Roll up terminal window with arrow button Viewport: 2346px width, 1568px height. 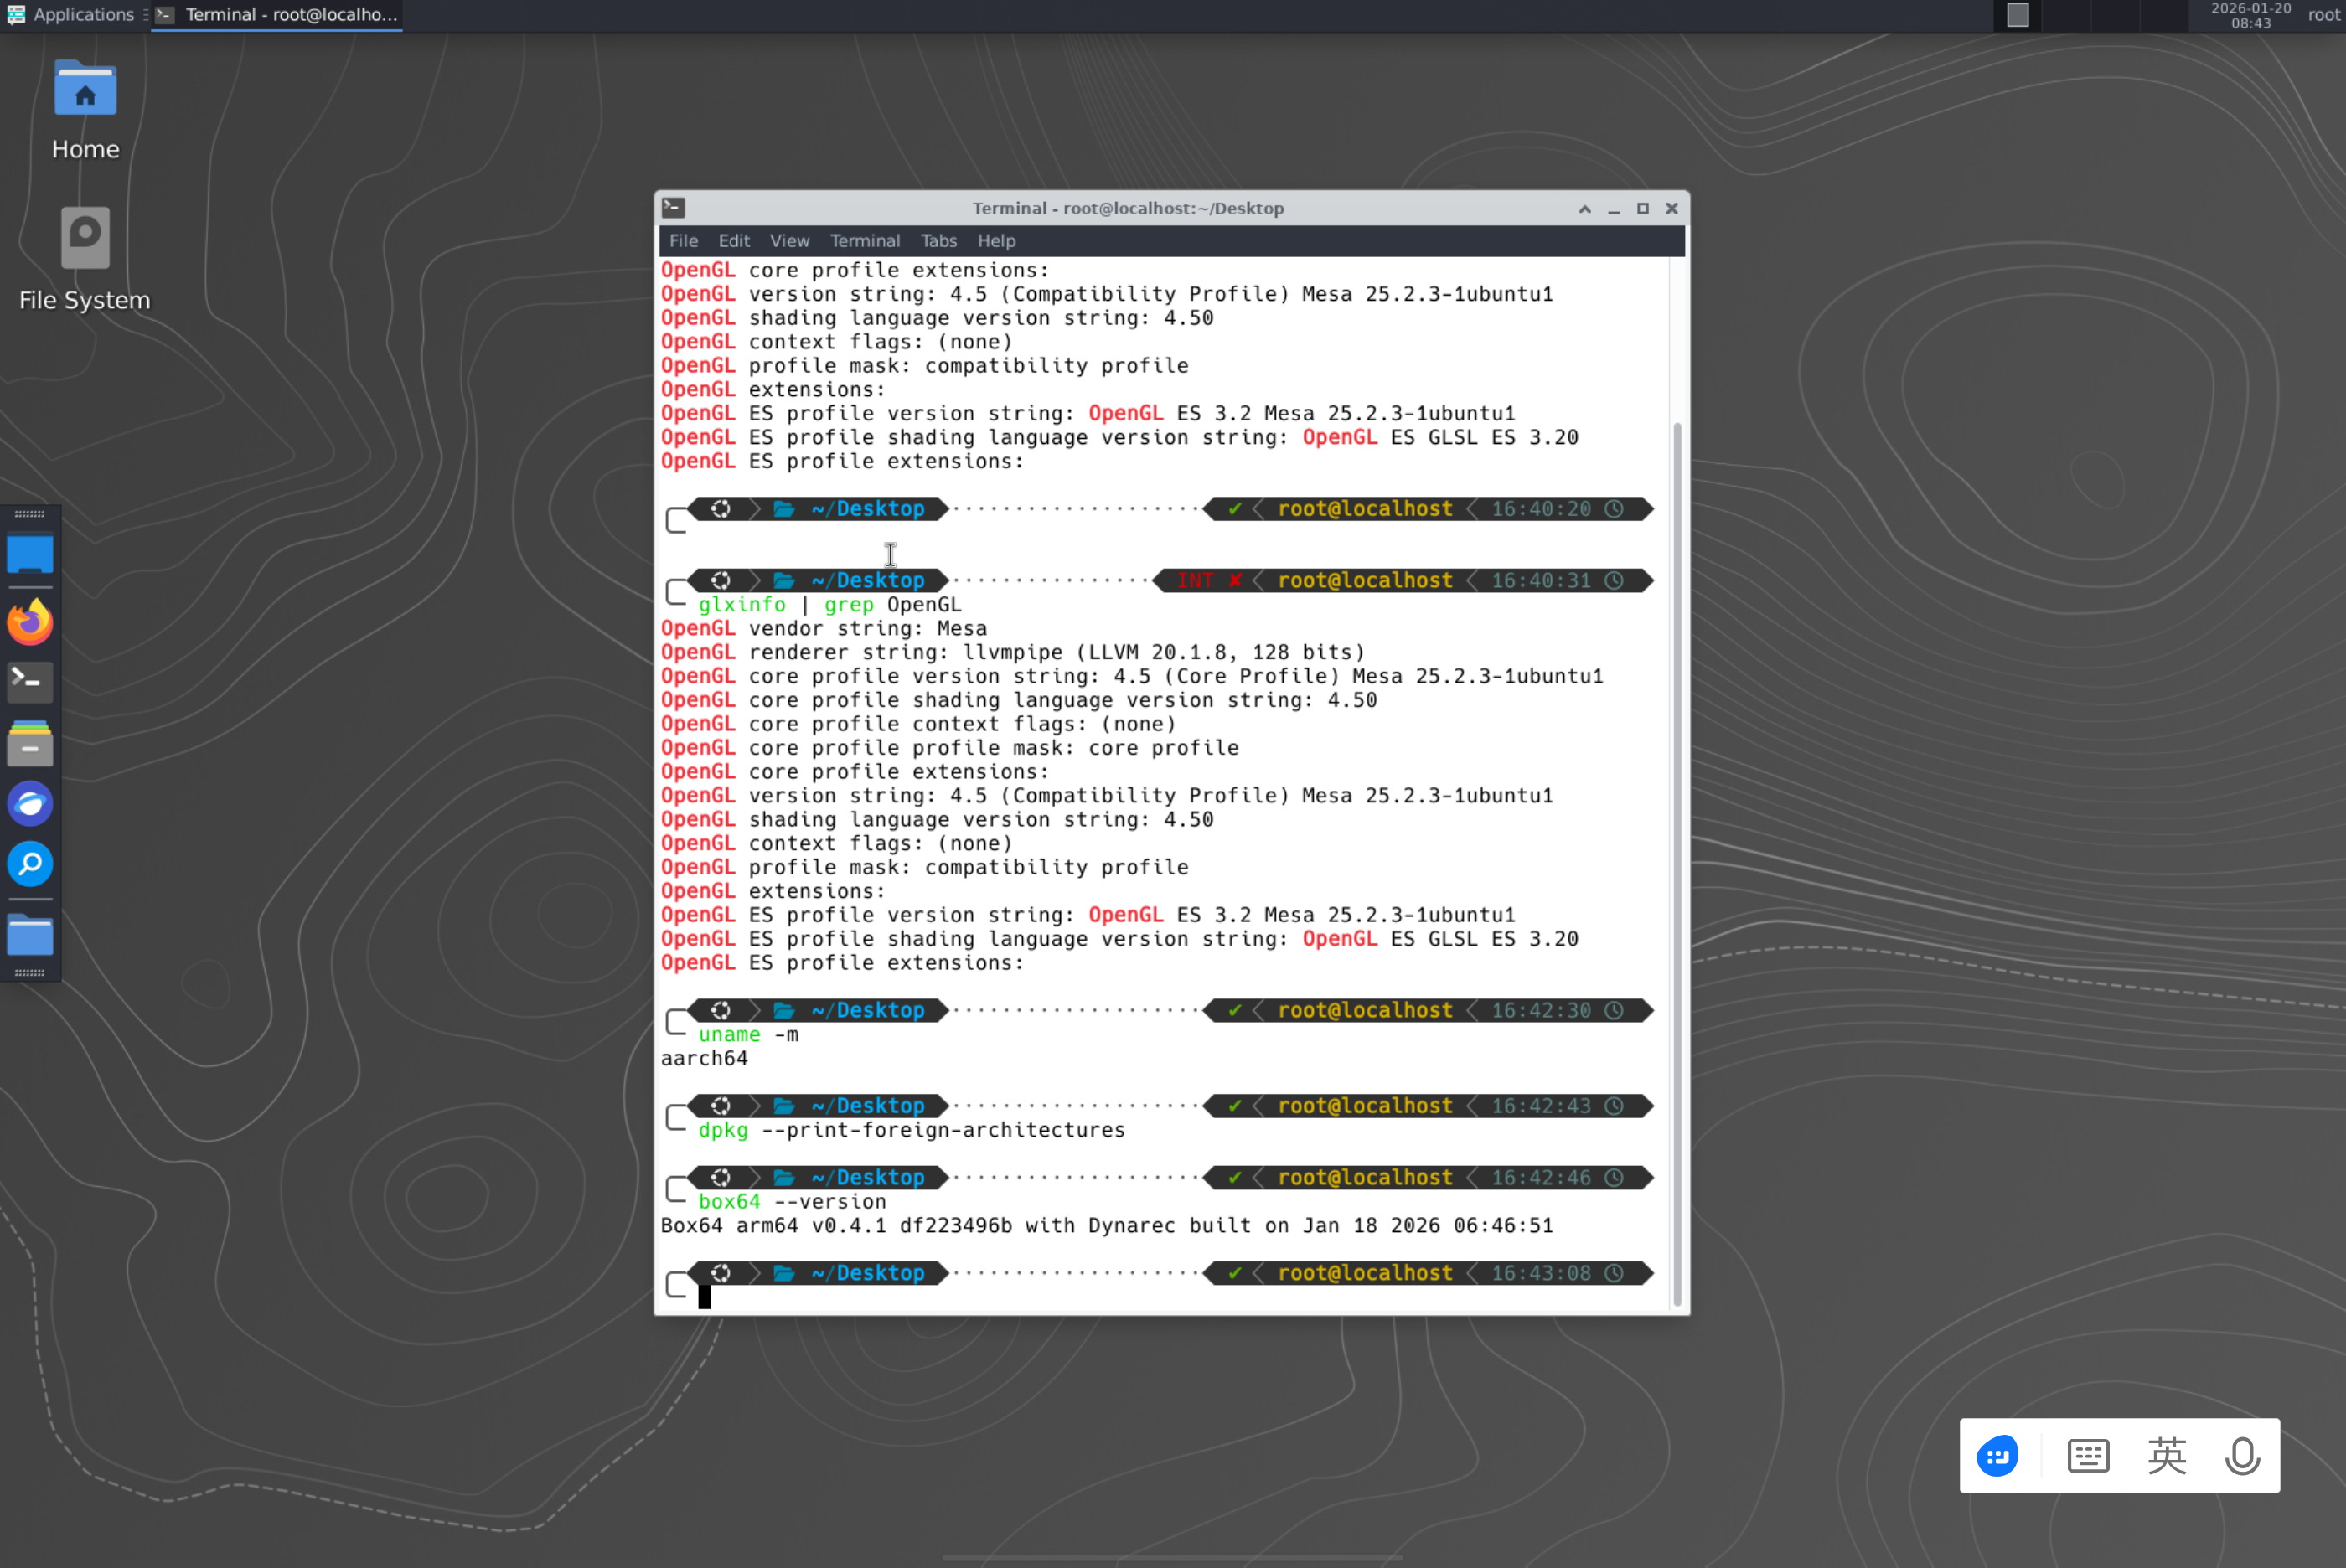(1584, 208)
